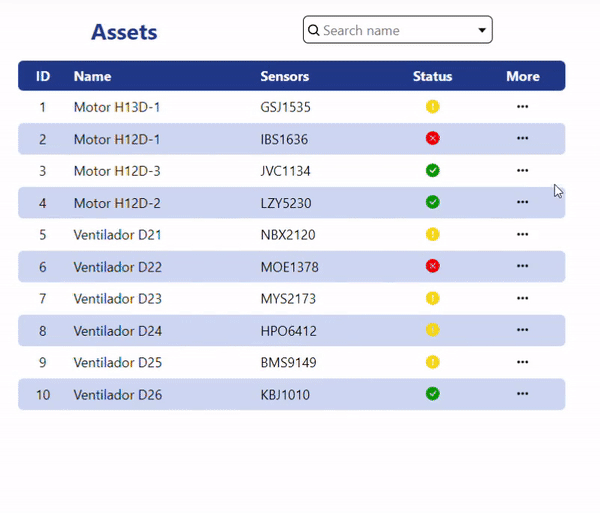Click OK status icon of Motor H12D-3
The image size is (600, 513).
click(432, 170)
